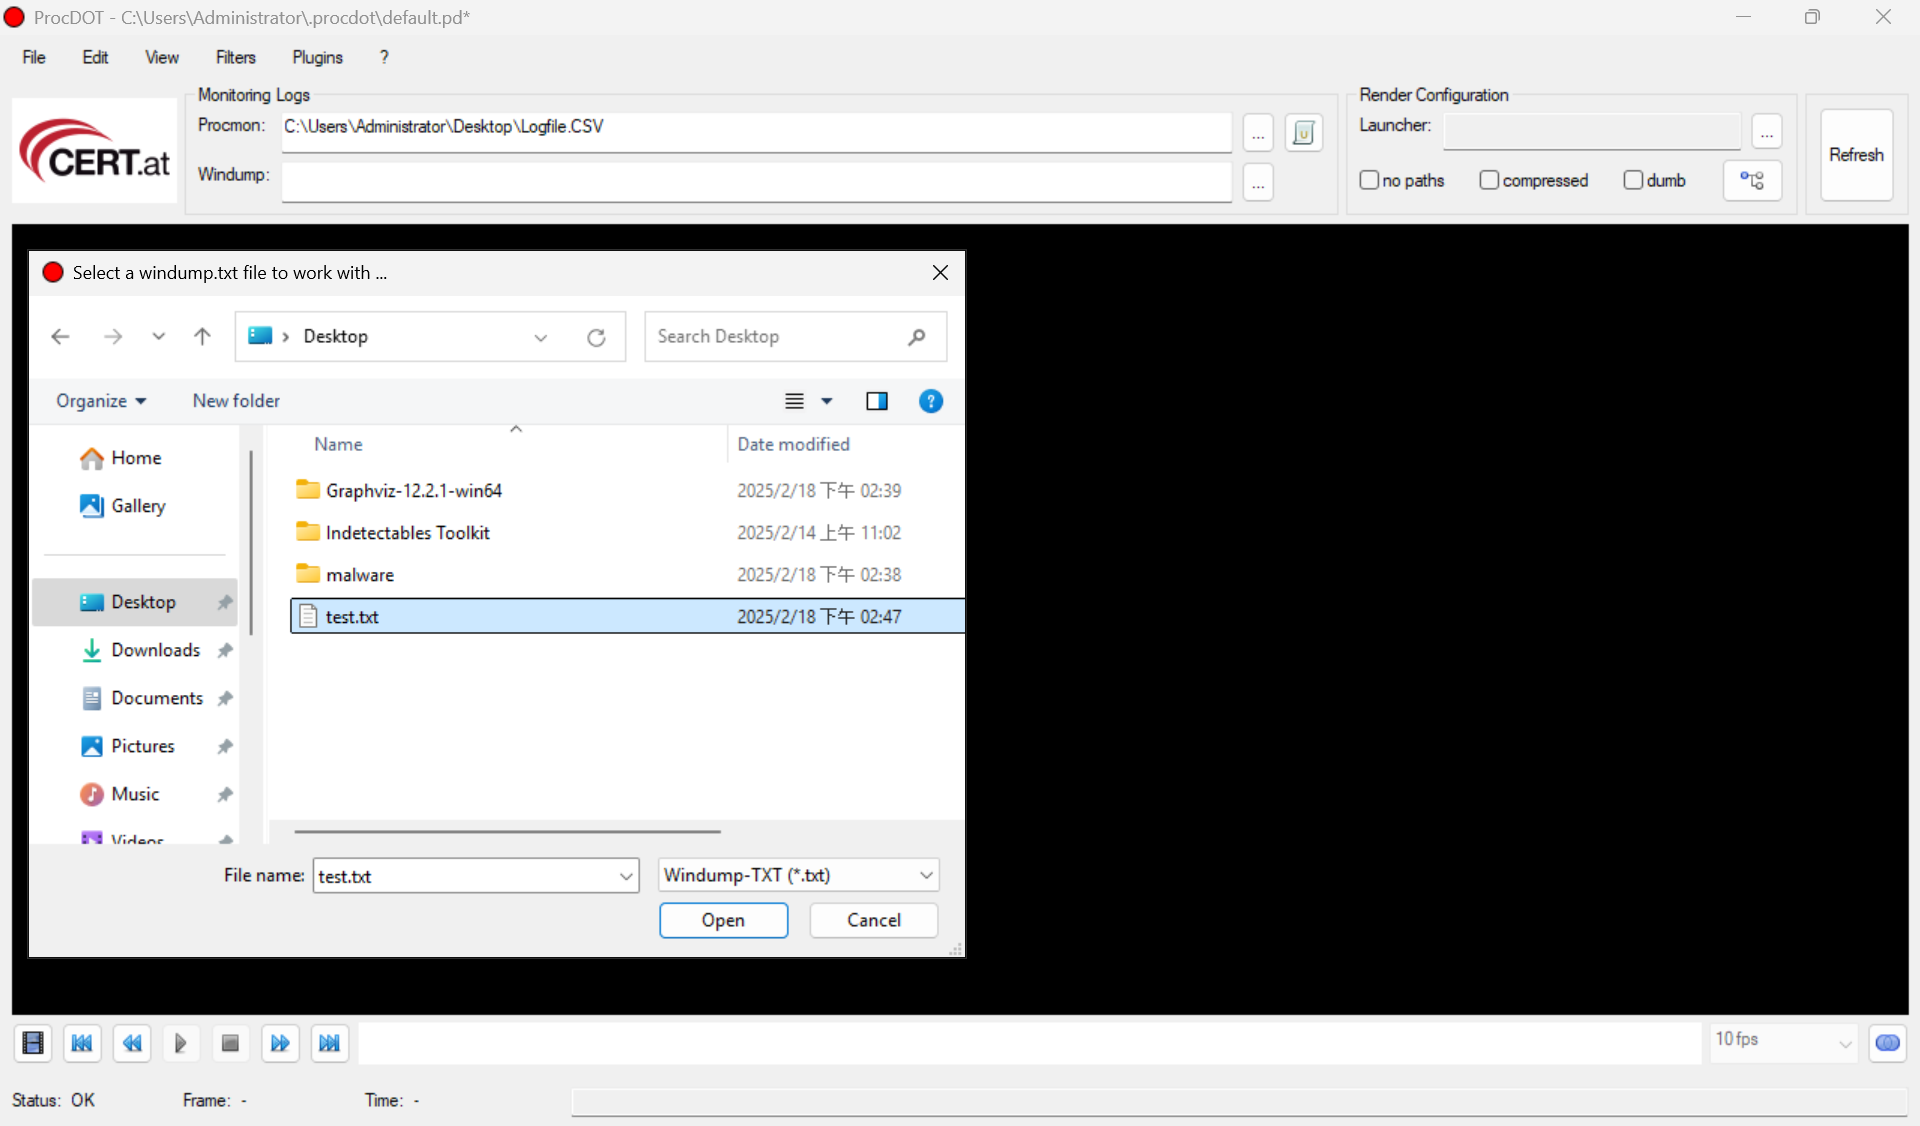
Task: Open the 10 fps frame rate selector
Action: pos(1783,1040)
